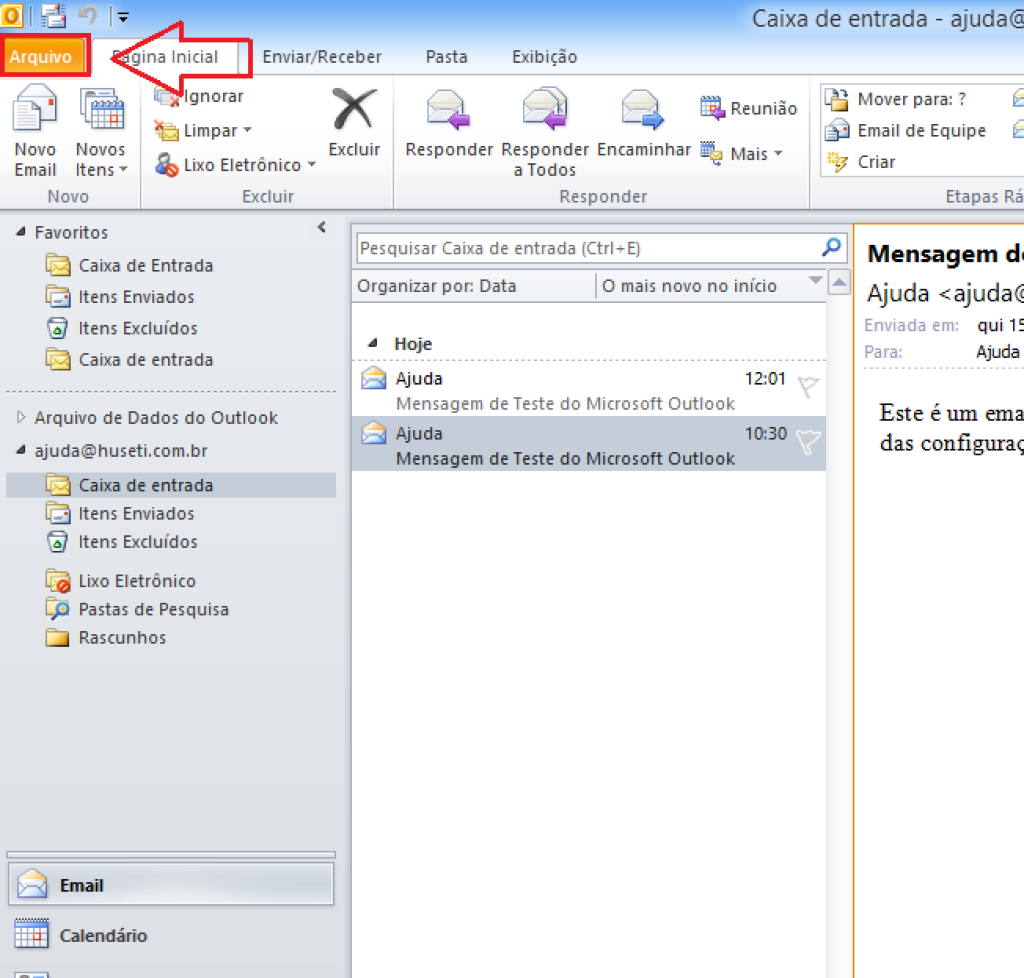The image size is (1024, 978).
Task: Click Criar new quick step
Action: (860, 162)
